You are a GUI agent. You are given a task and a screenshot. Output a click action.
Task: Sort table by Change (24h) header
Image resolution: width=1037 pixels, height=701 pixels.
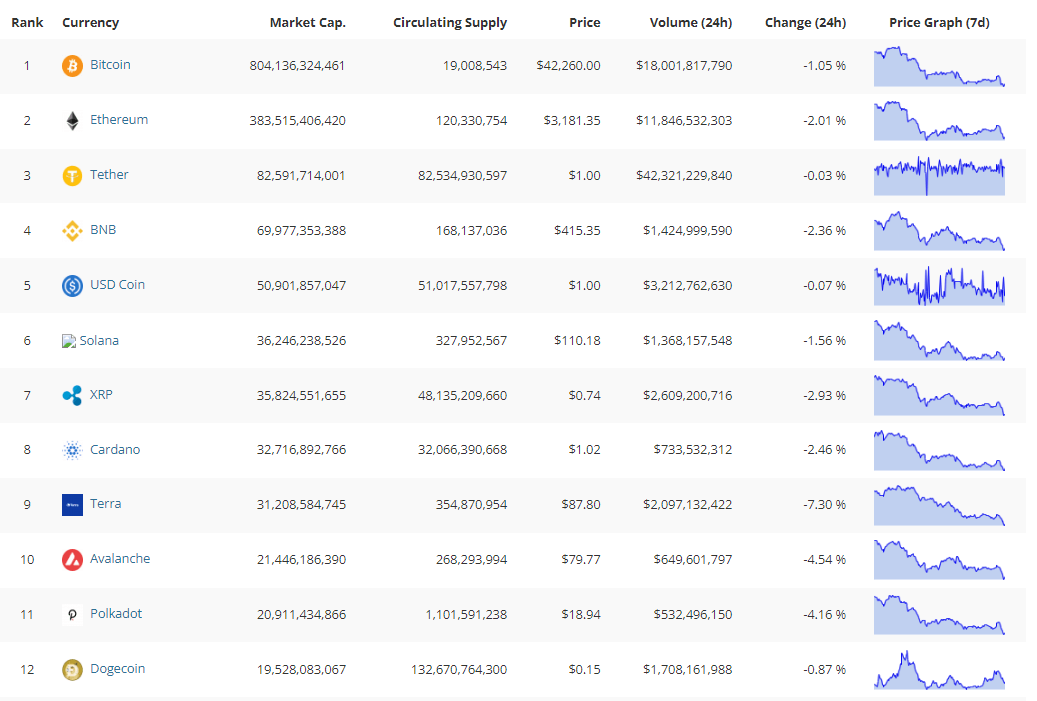(806, 22)
